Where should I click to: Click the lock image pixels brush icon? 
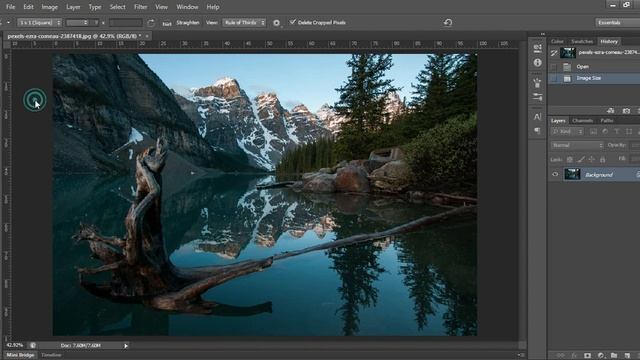pos(581,159)
